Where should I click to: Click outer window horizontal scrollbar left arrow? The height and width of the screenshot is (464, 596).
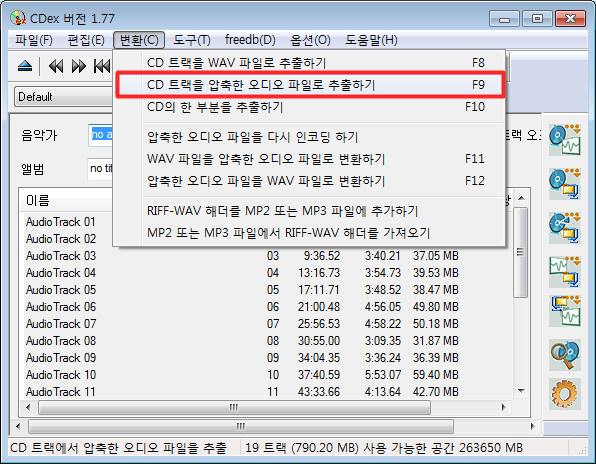coord(18,426)
